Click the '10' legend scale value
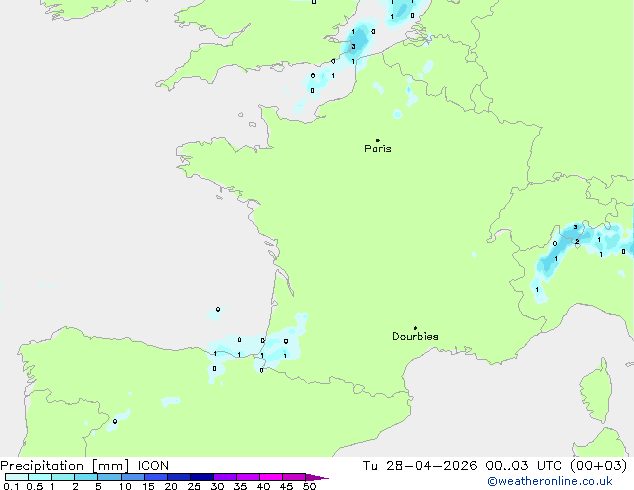This screenshot has height=490, width=634. point(125,486)
